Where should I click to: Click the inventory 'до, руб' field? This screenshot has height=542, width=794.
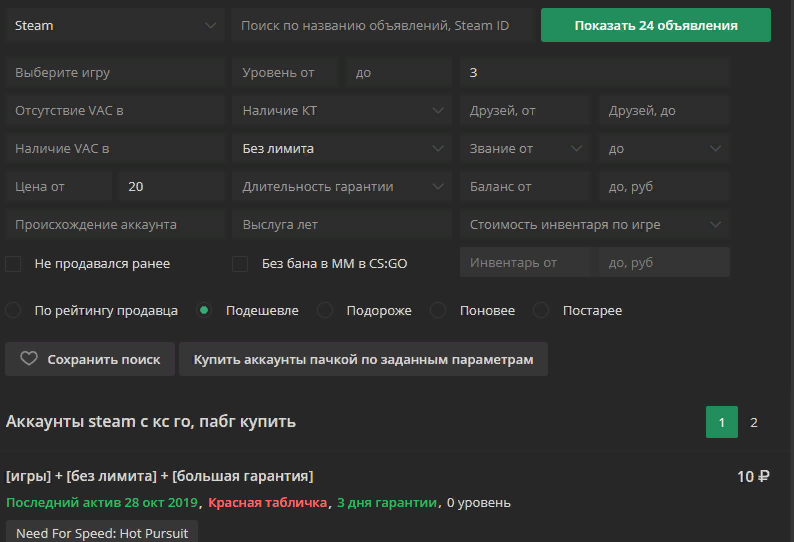coord(664,262)
